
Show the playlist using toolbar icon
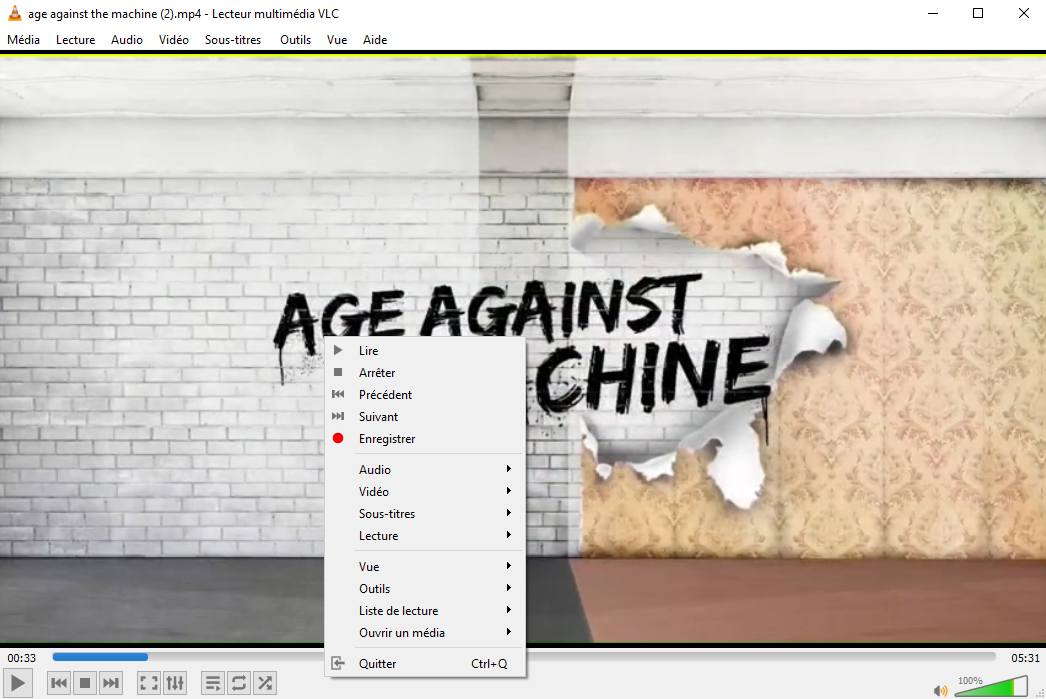pyautogui.click(x=213, y=683)
